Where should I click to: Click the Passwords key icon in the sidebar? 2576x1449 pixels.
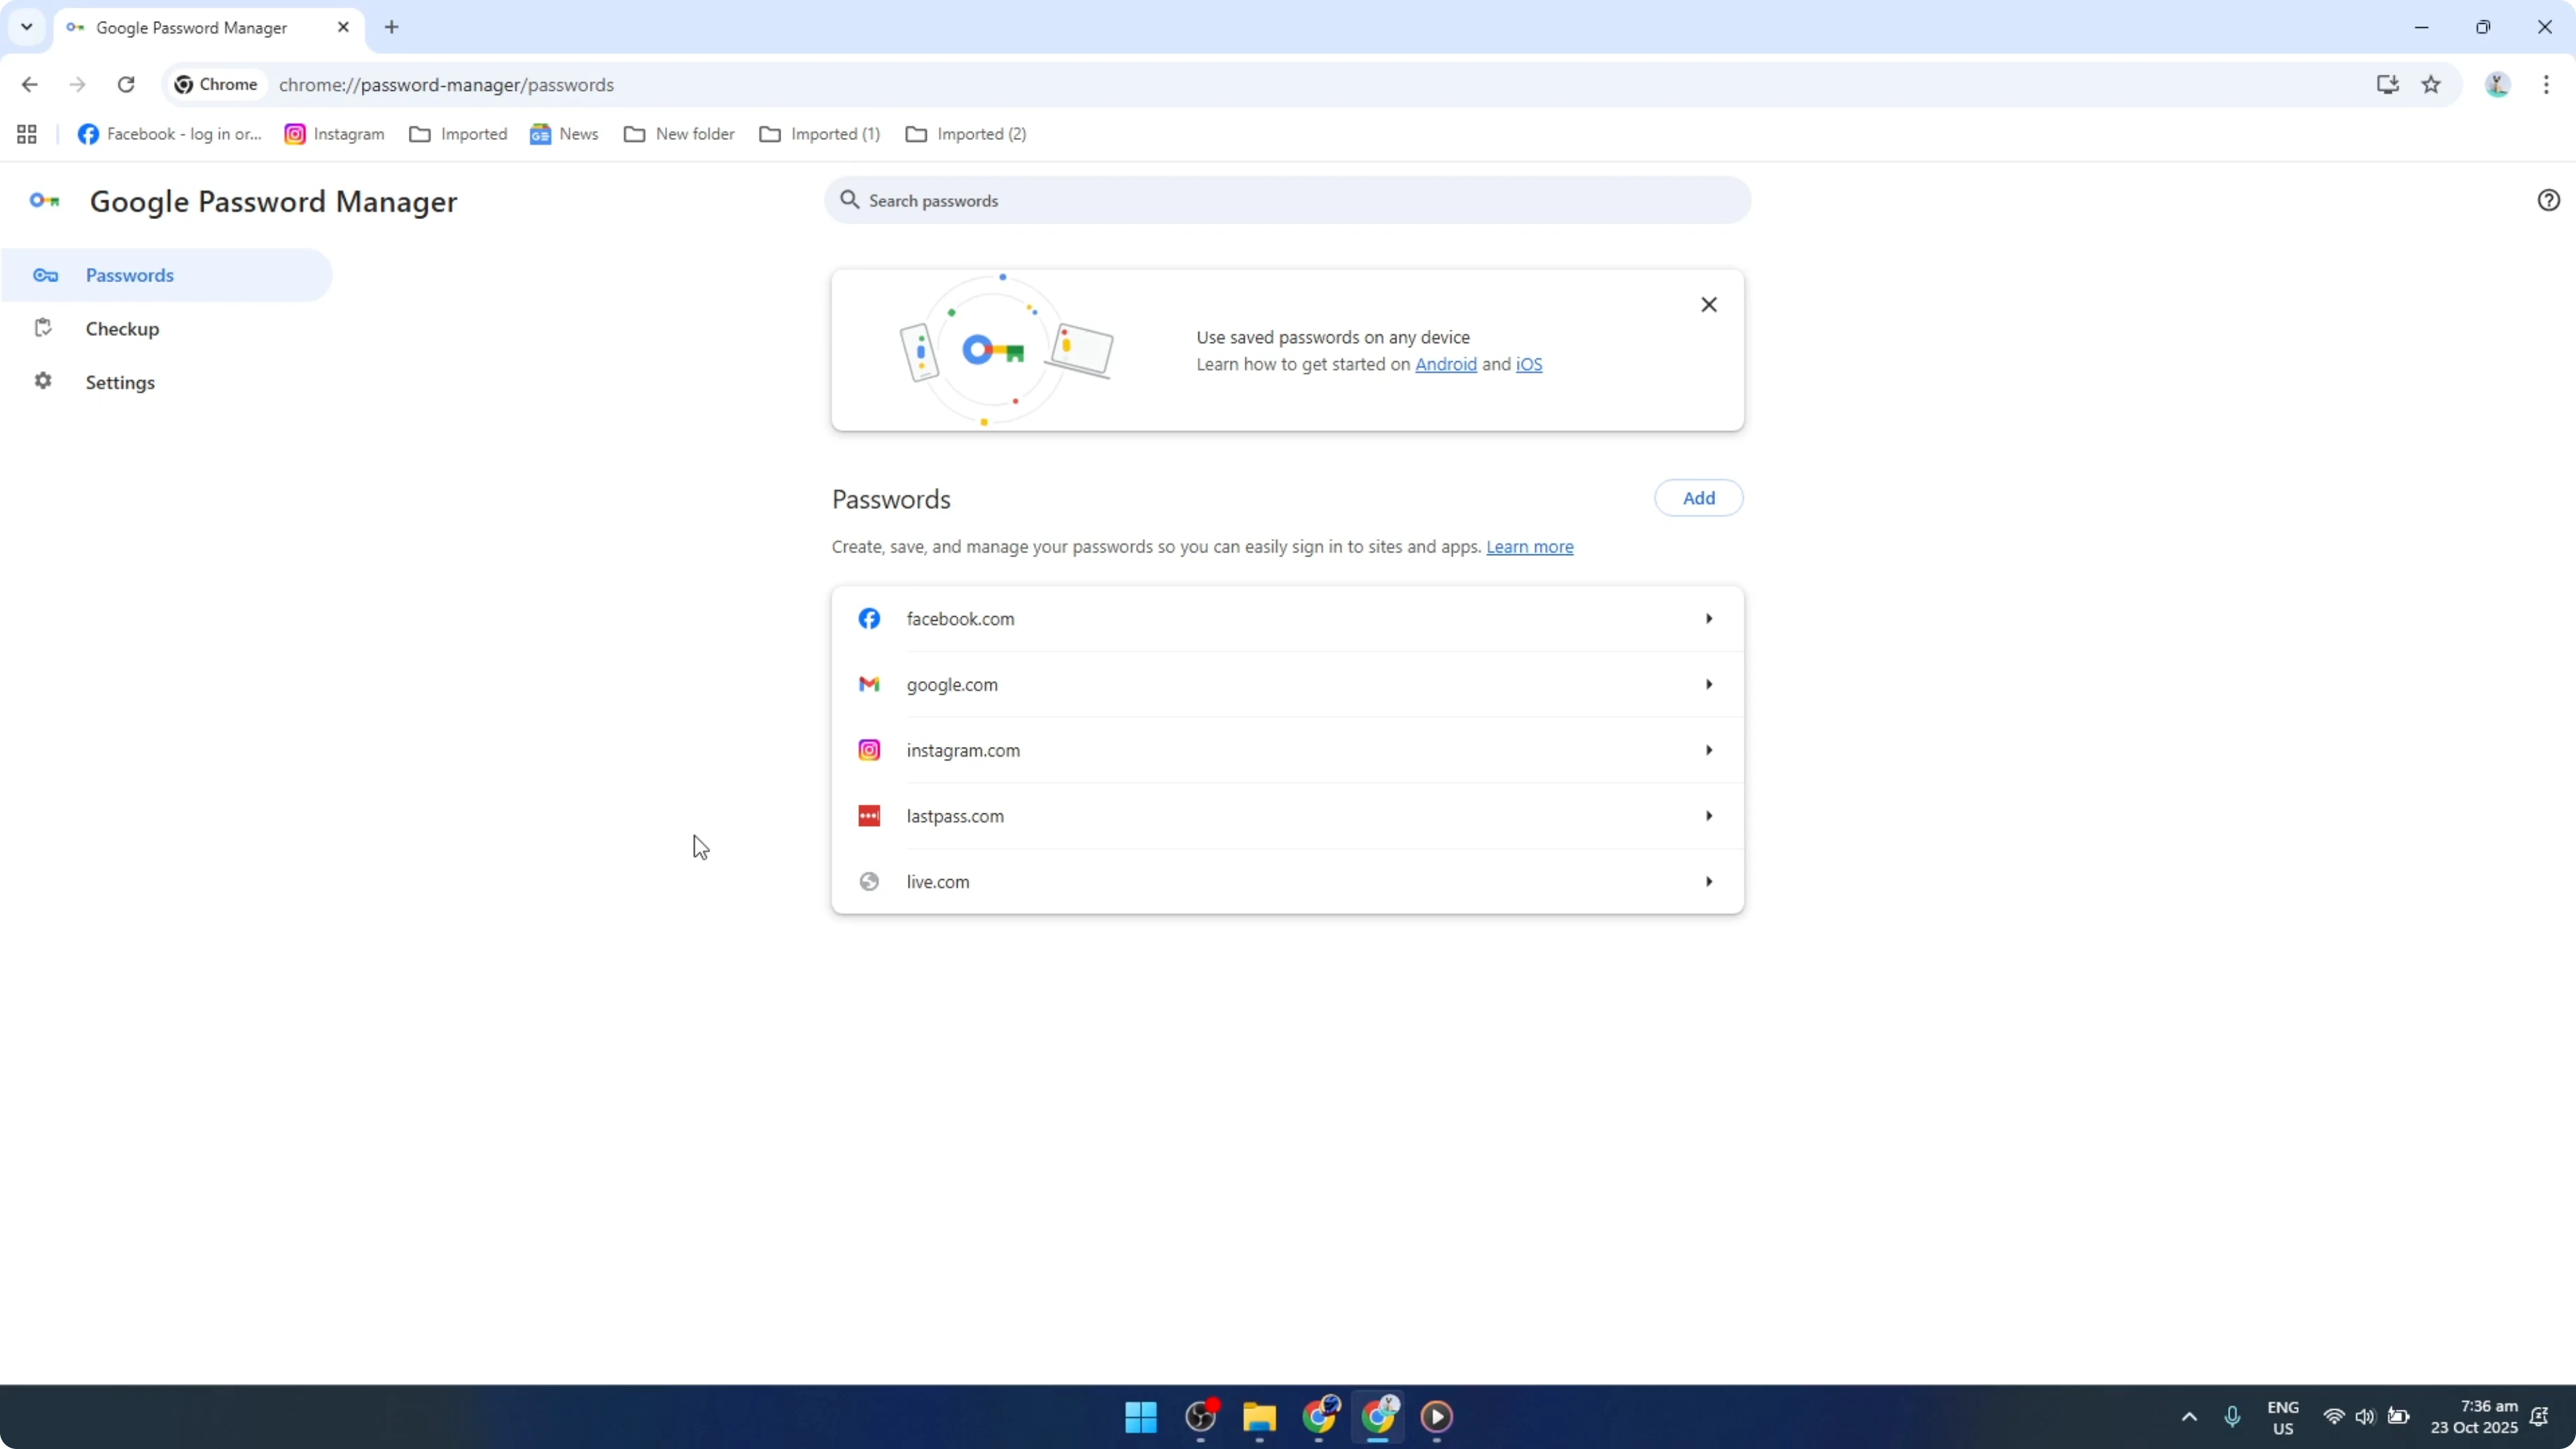pyautogui.click(x=45, y=275)
